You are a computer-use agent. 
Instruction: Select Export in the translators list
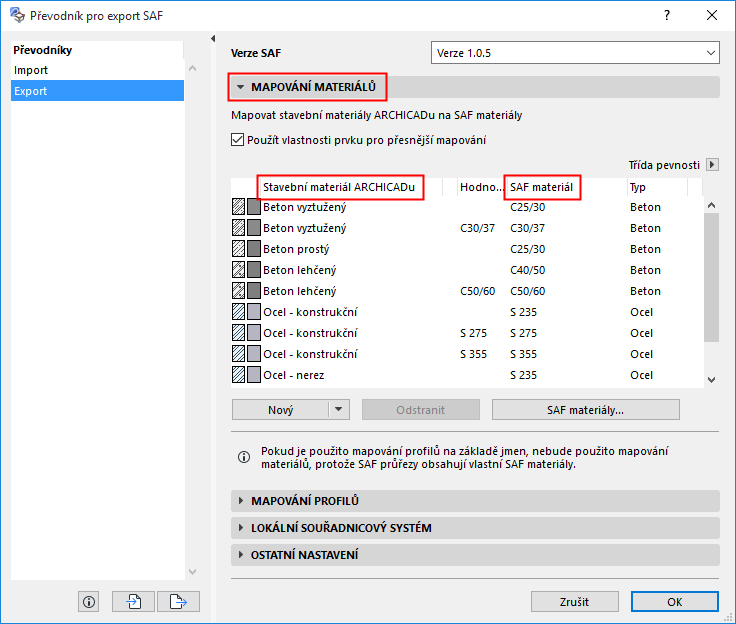point(97,91)
